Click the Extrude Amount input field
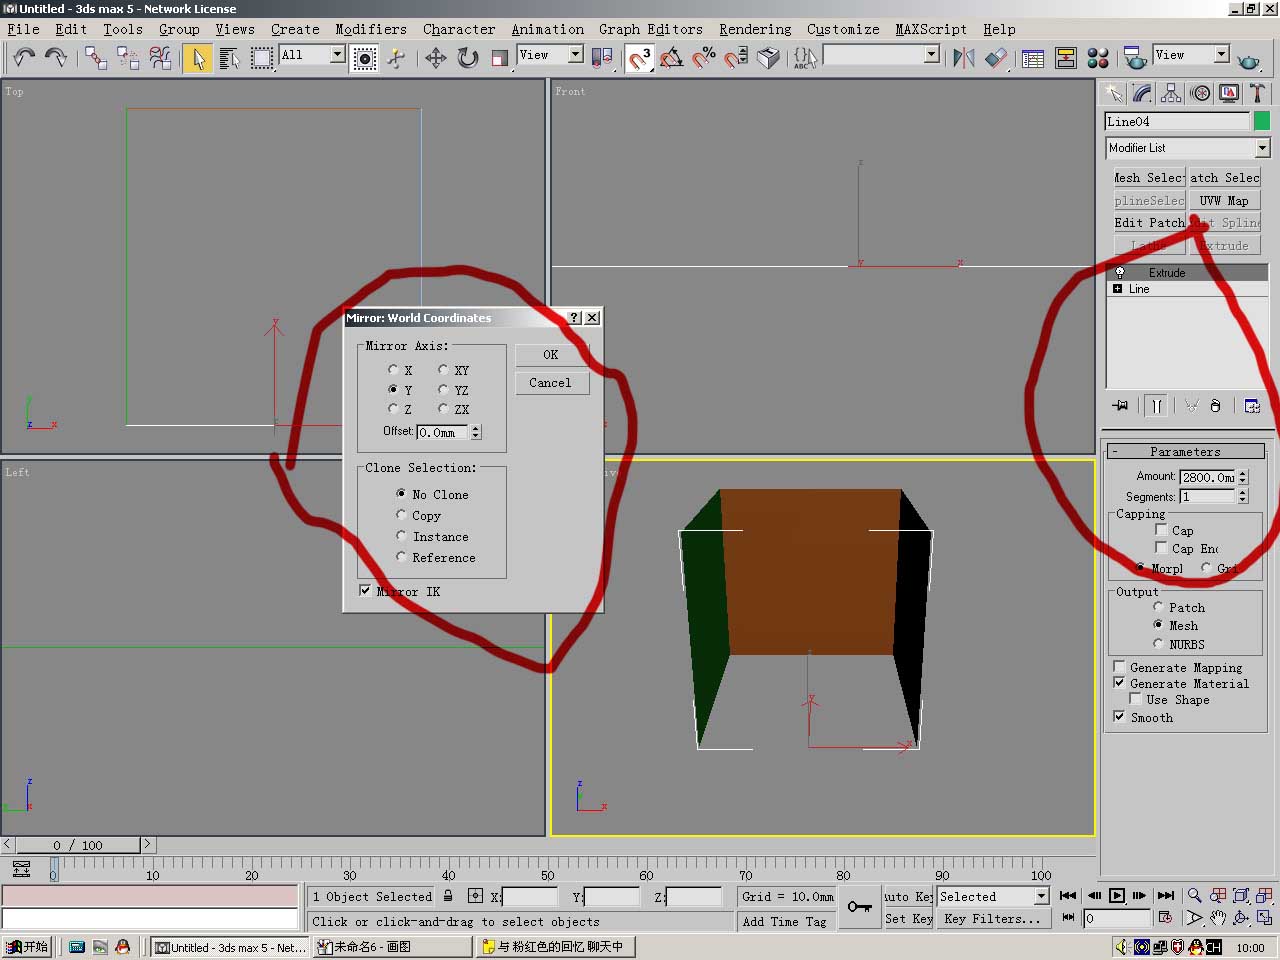The width and height of the screenshot is (1280, 960). [x=1207, y=477]
